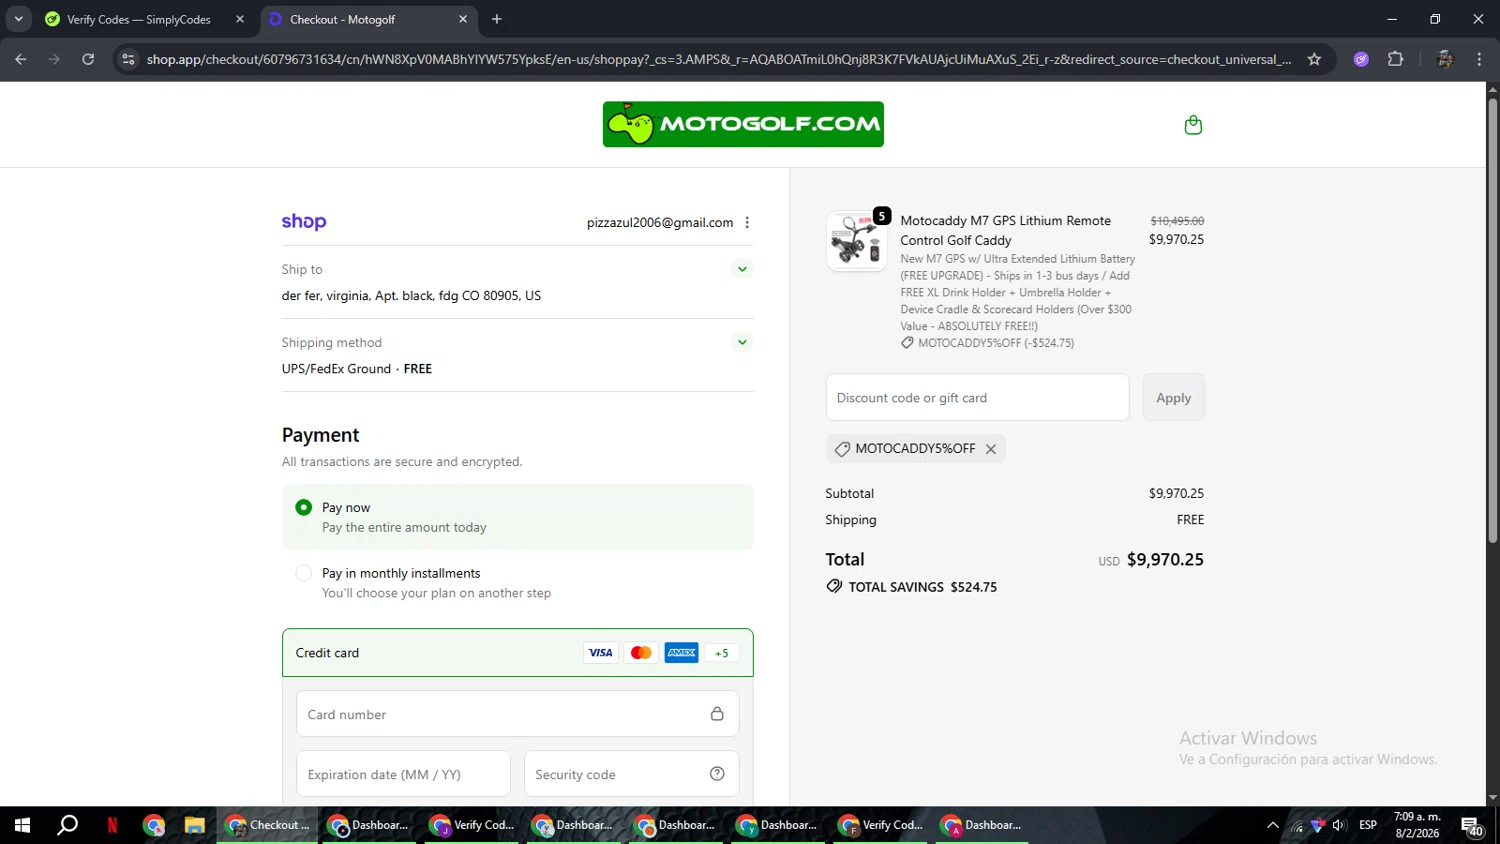Screen dimensions: 1500x844
Task: Close the Verify Codes — SimplyCodes tab
Action: (x=240, y=19)
